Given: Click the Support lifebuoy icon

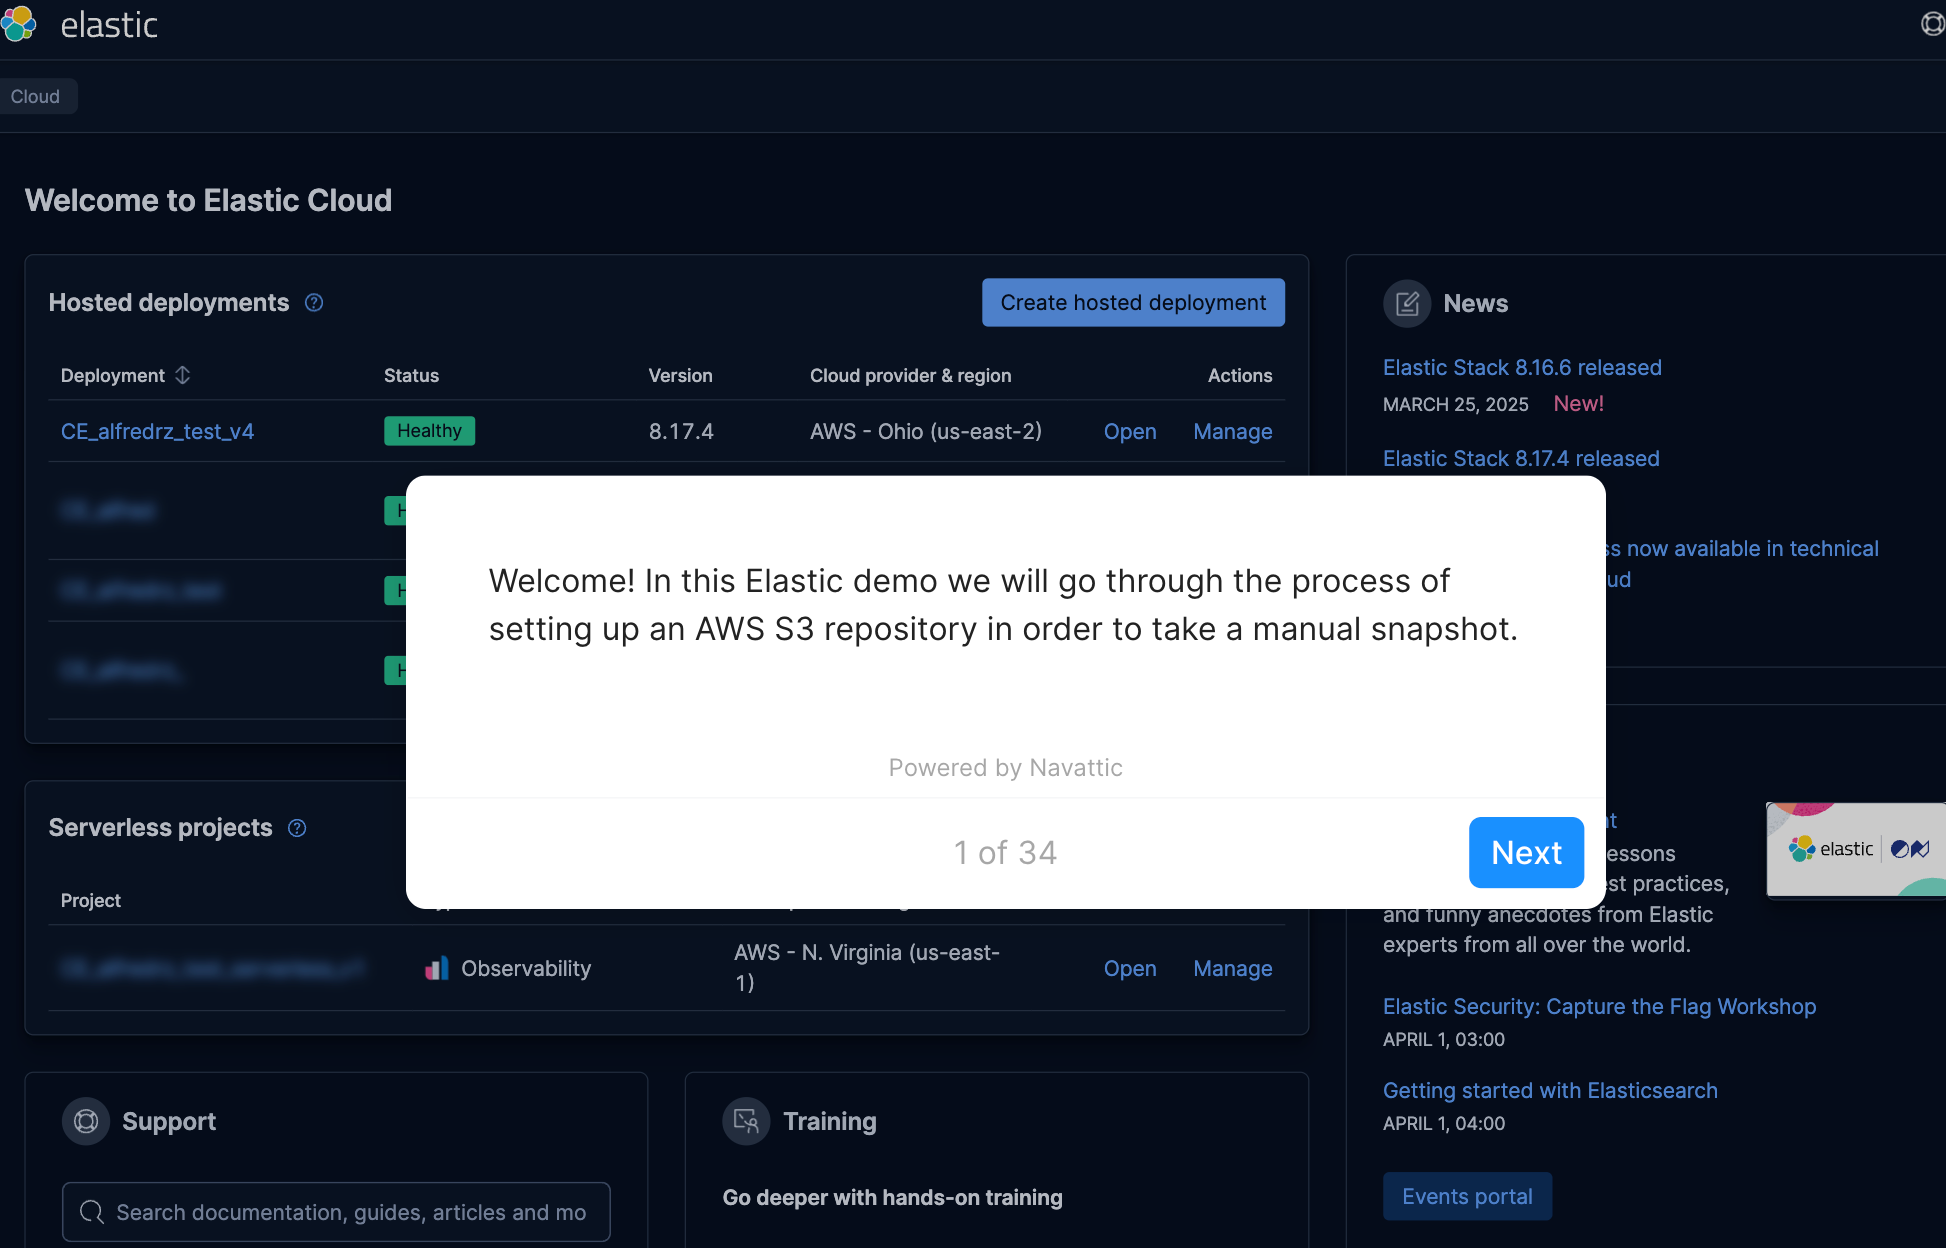Looking at the screenshot, I should click(x=86, y=1121).
